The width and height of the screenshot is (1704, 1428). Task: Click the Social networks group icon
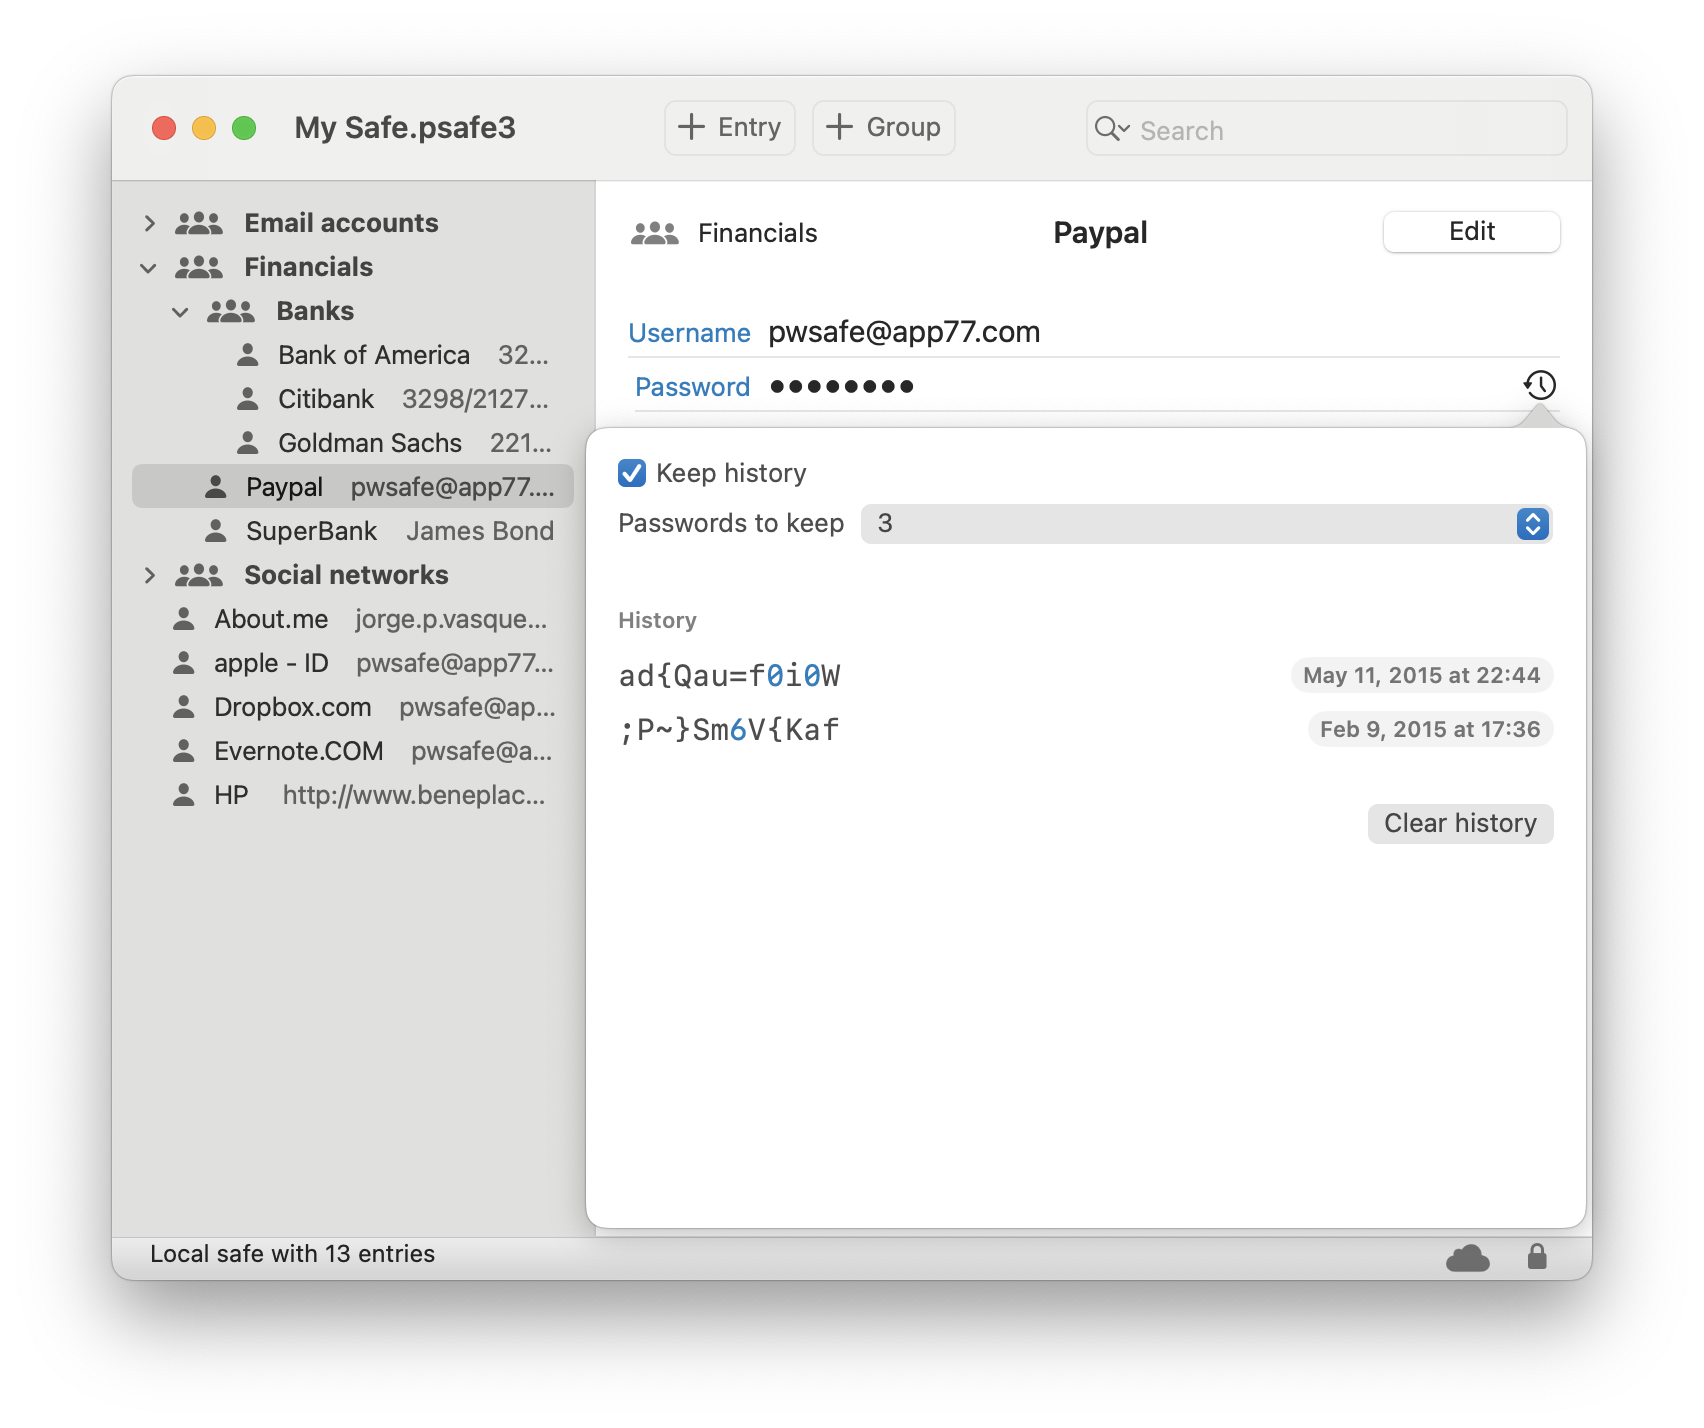click(x=199, y=575)
